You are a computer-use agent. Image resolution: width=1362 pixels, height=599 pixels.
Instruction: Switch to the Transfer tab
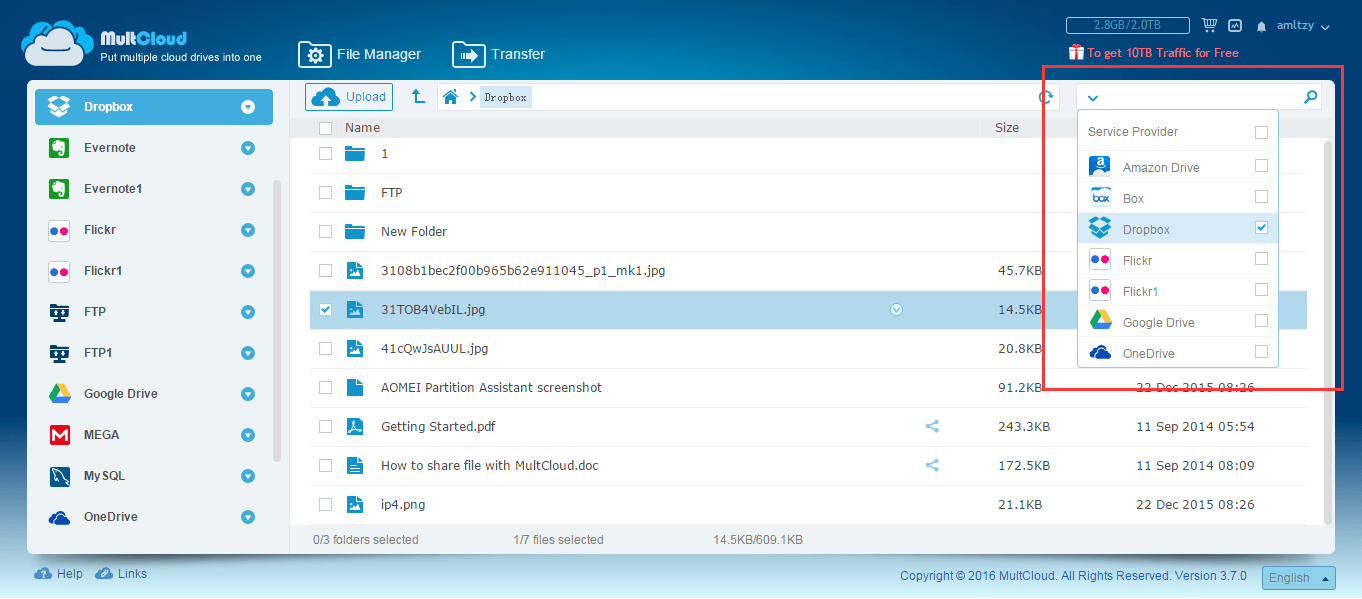516,54
